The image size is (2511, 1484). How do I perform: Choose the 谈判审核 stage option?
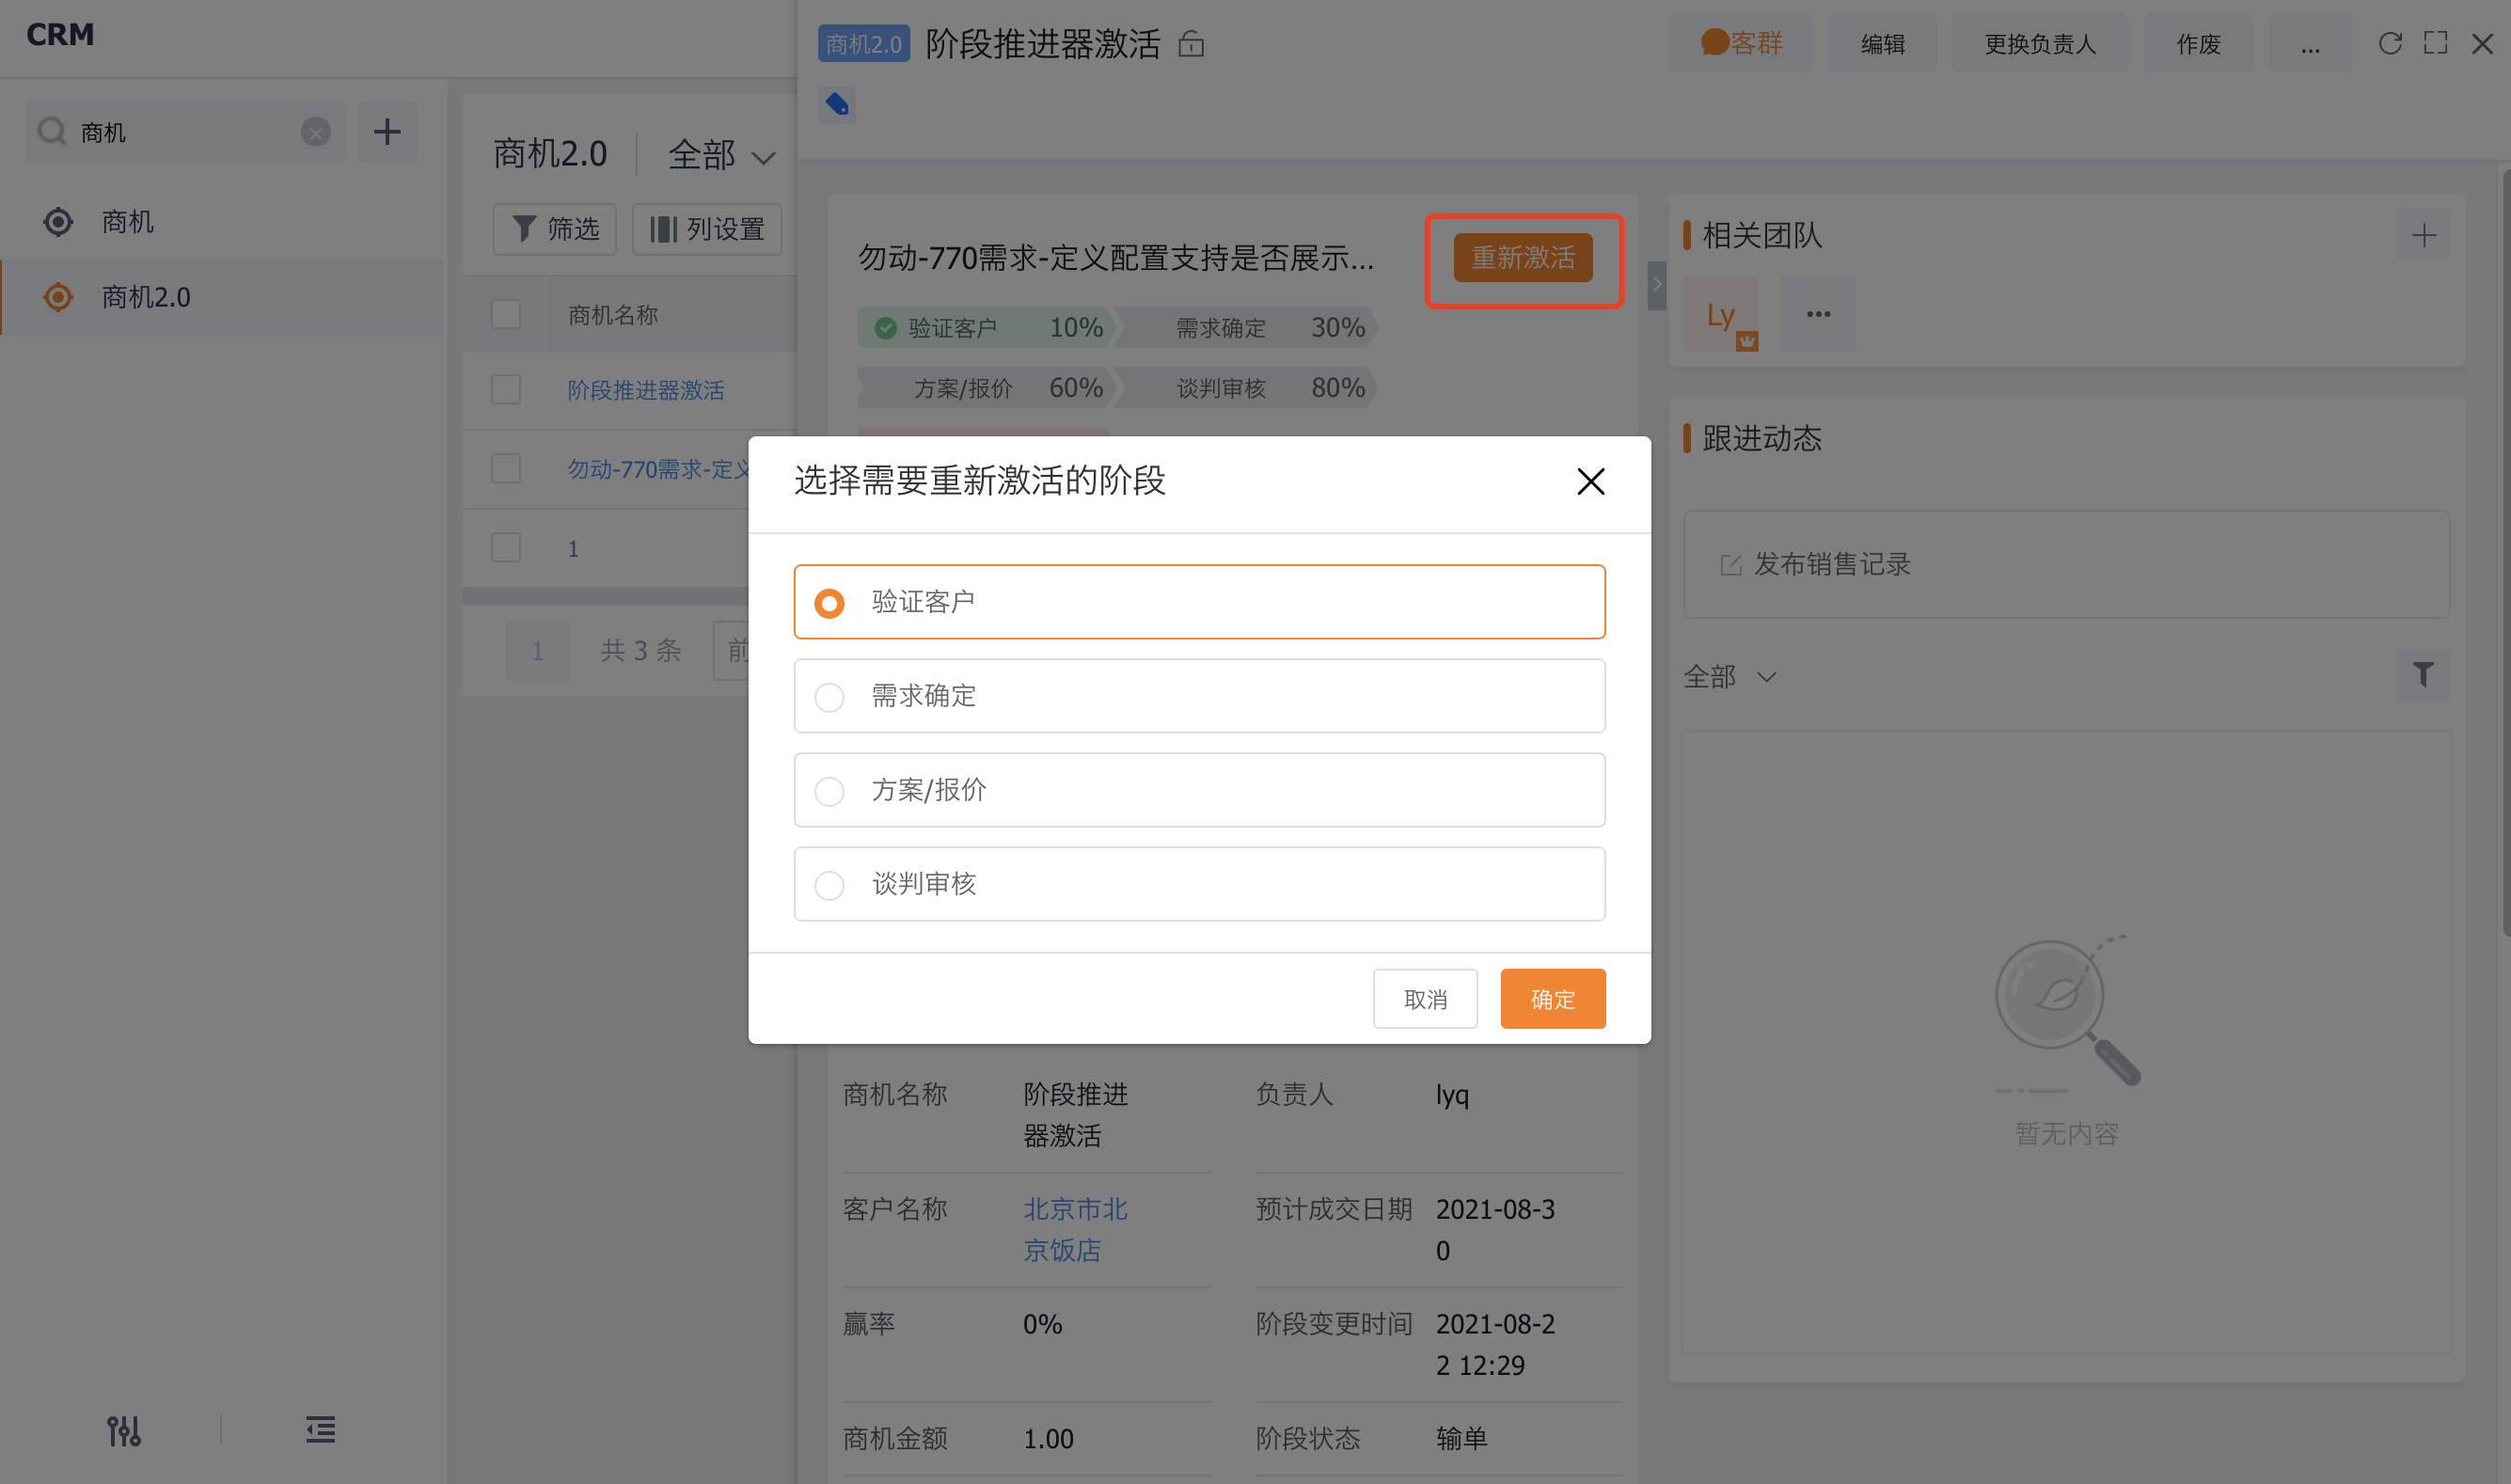1199,884
